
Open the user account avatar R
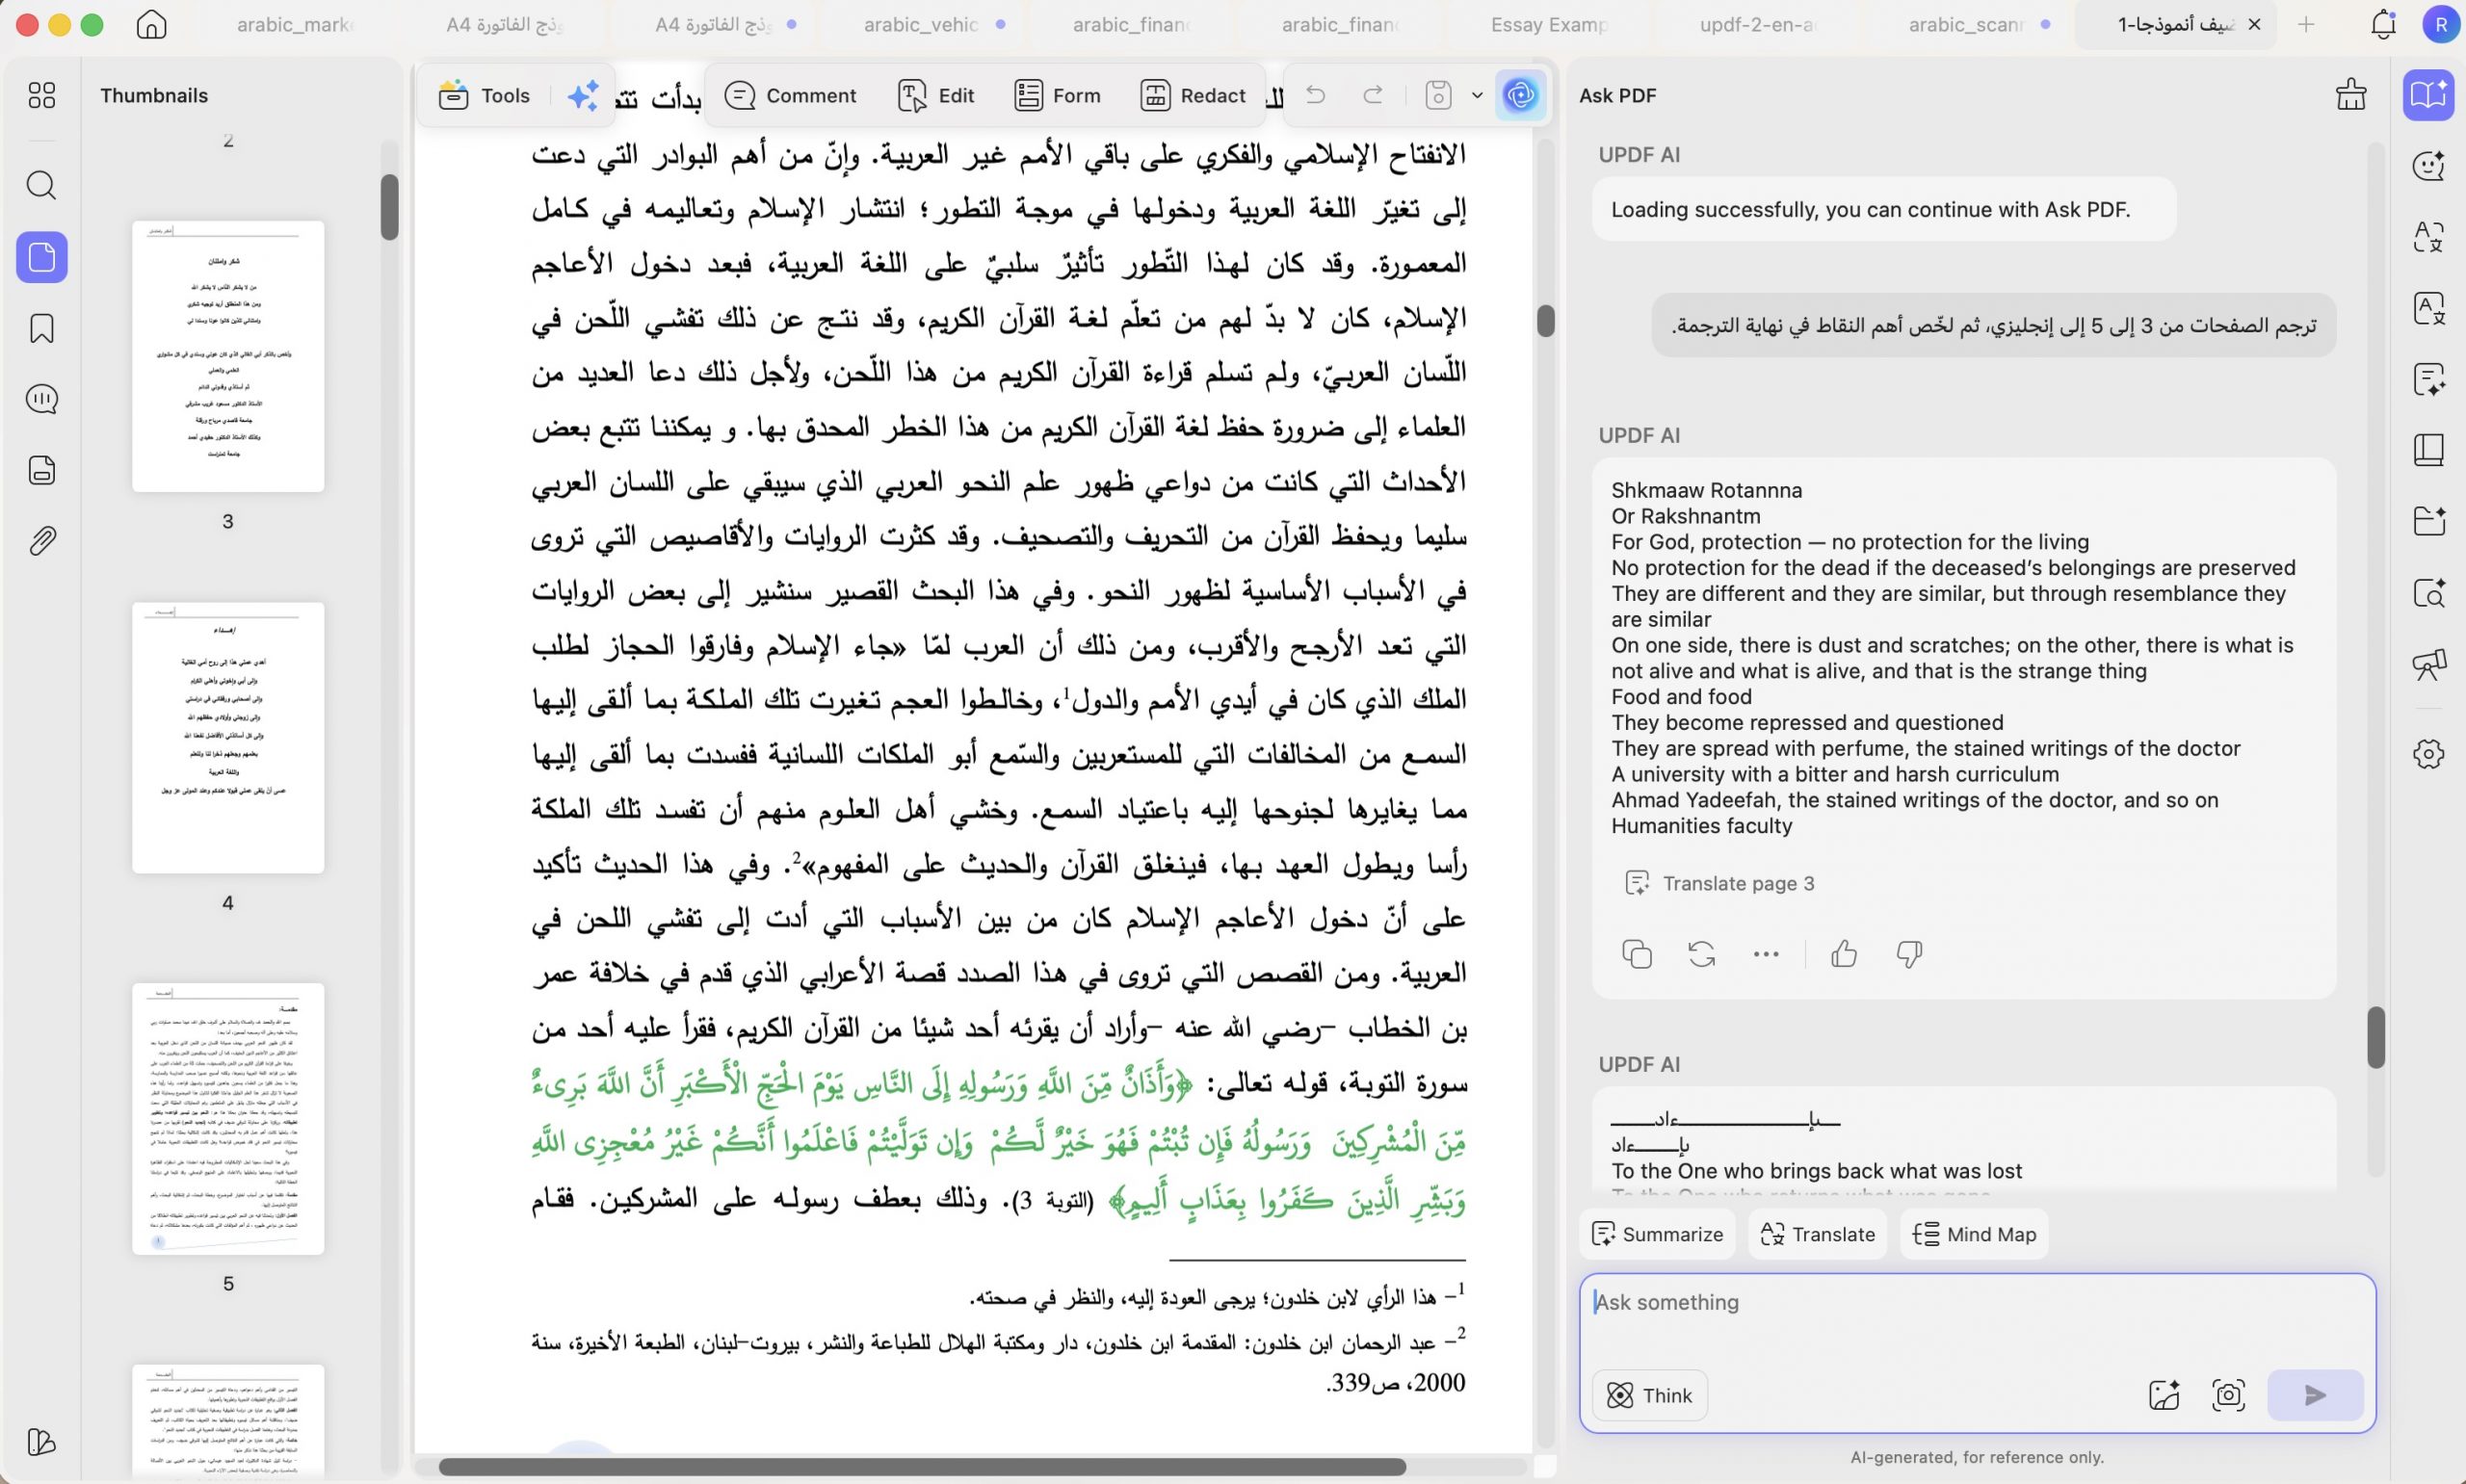(x=2441, y=24)
